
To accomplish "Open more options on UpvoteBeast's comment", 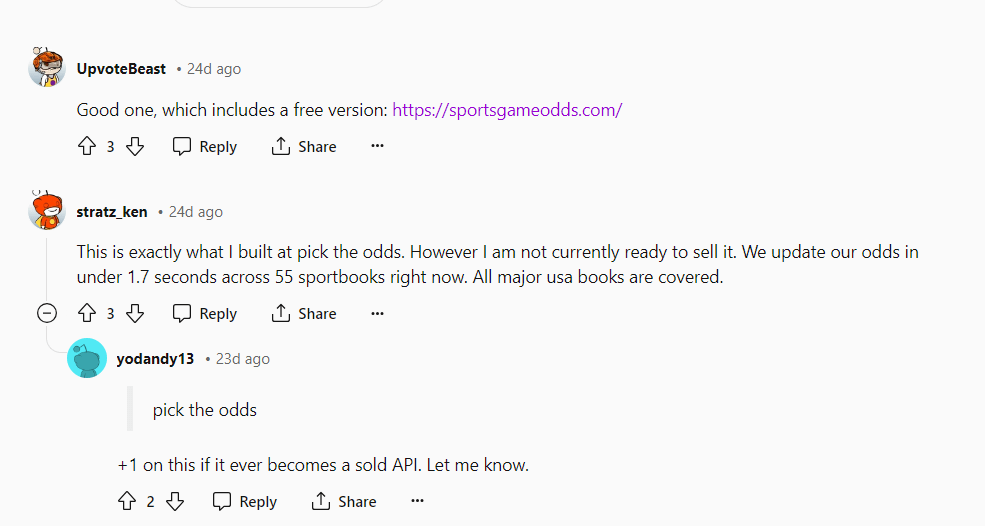I will point(377,147).
